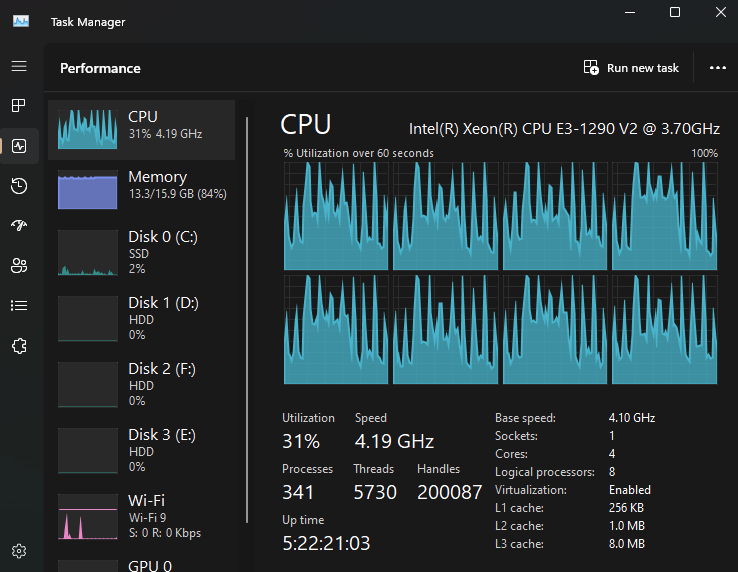Click the Task Manager app icon

point(21,21)
